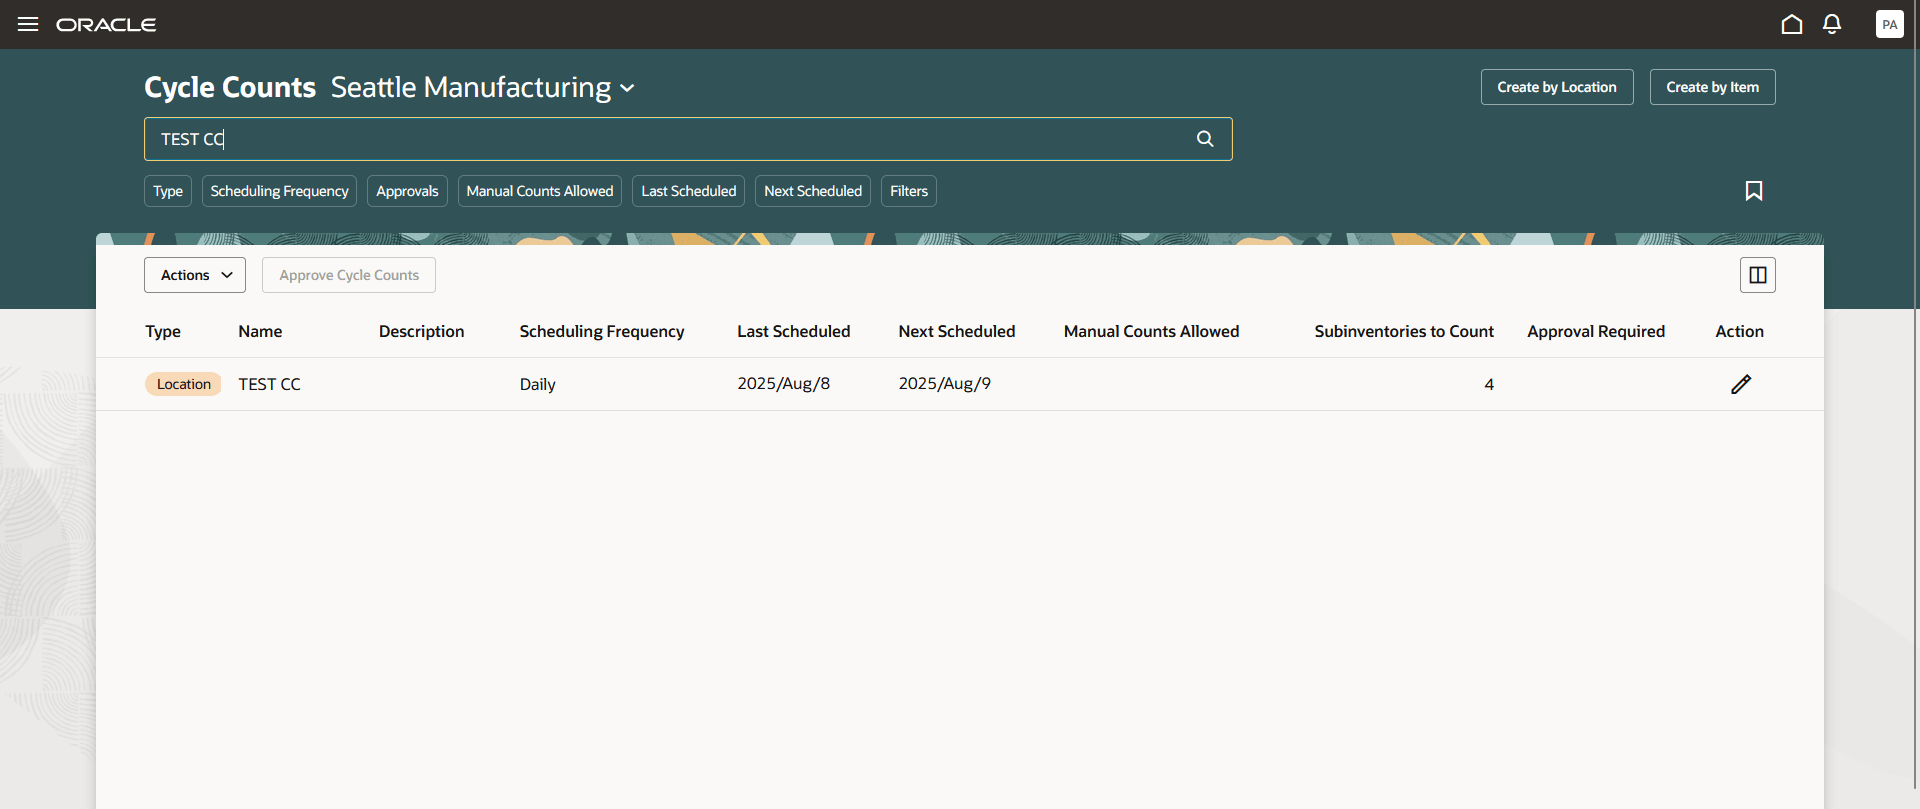
Task: Open the Actions dropdown
Action: (x=195, y=275)
